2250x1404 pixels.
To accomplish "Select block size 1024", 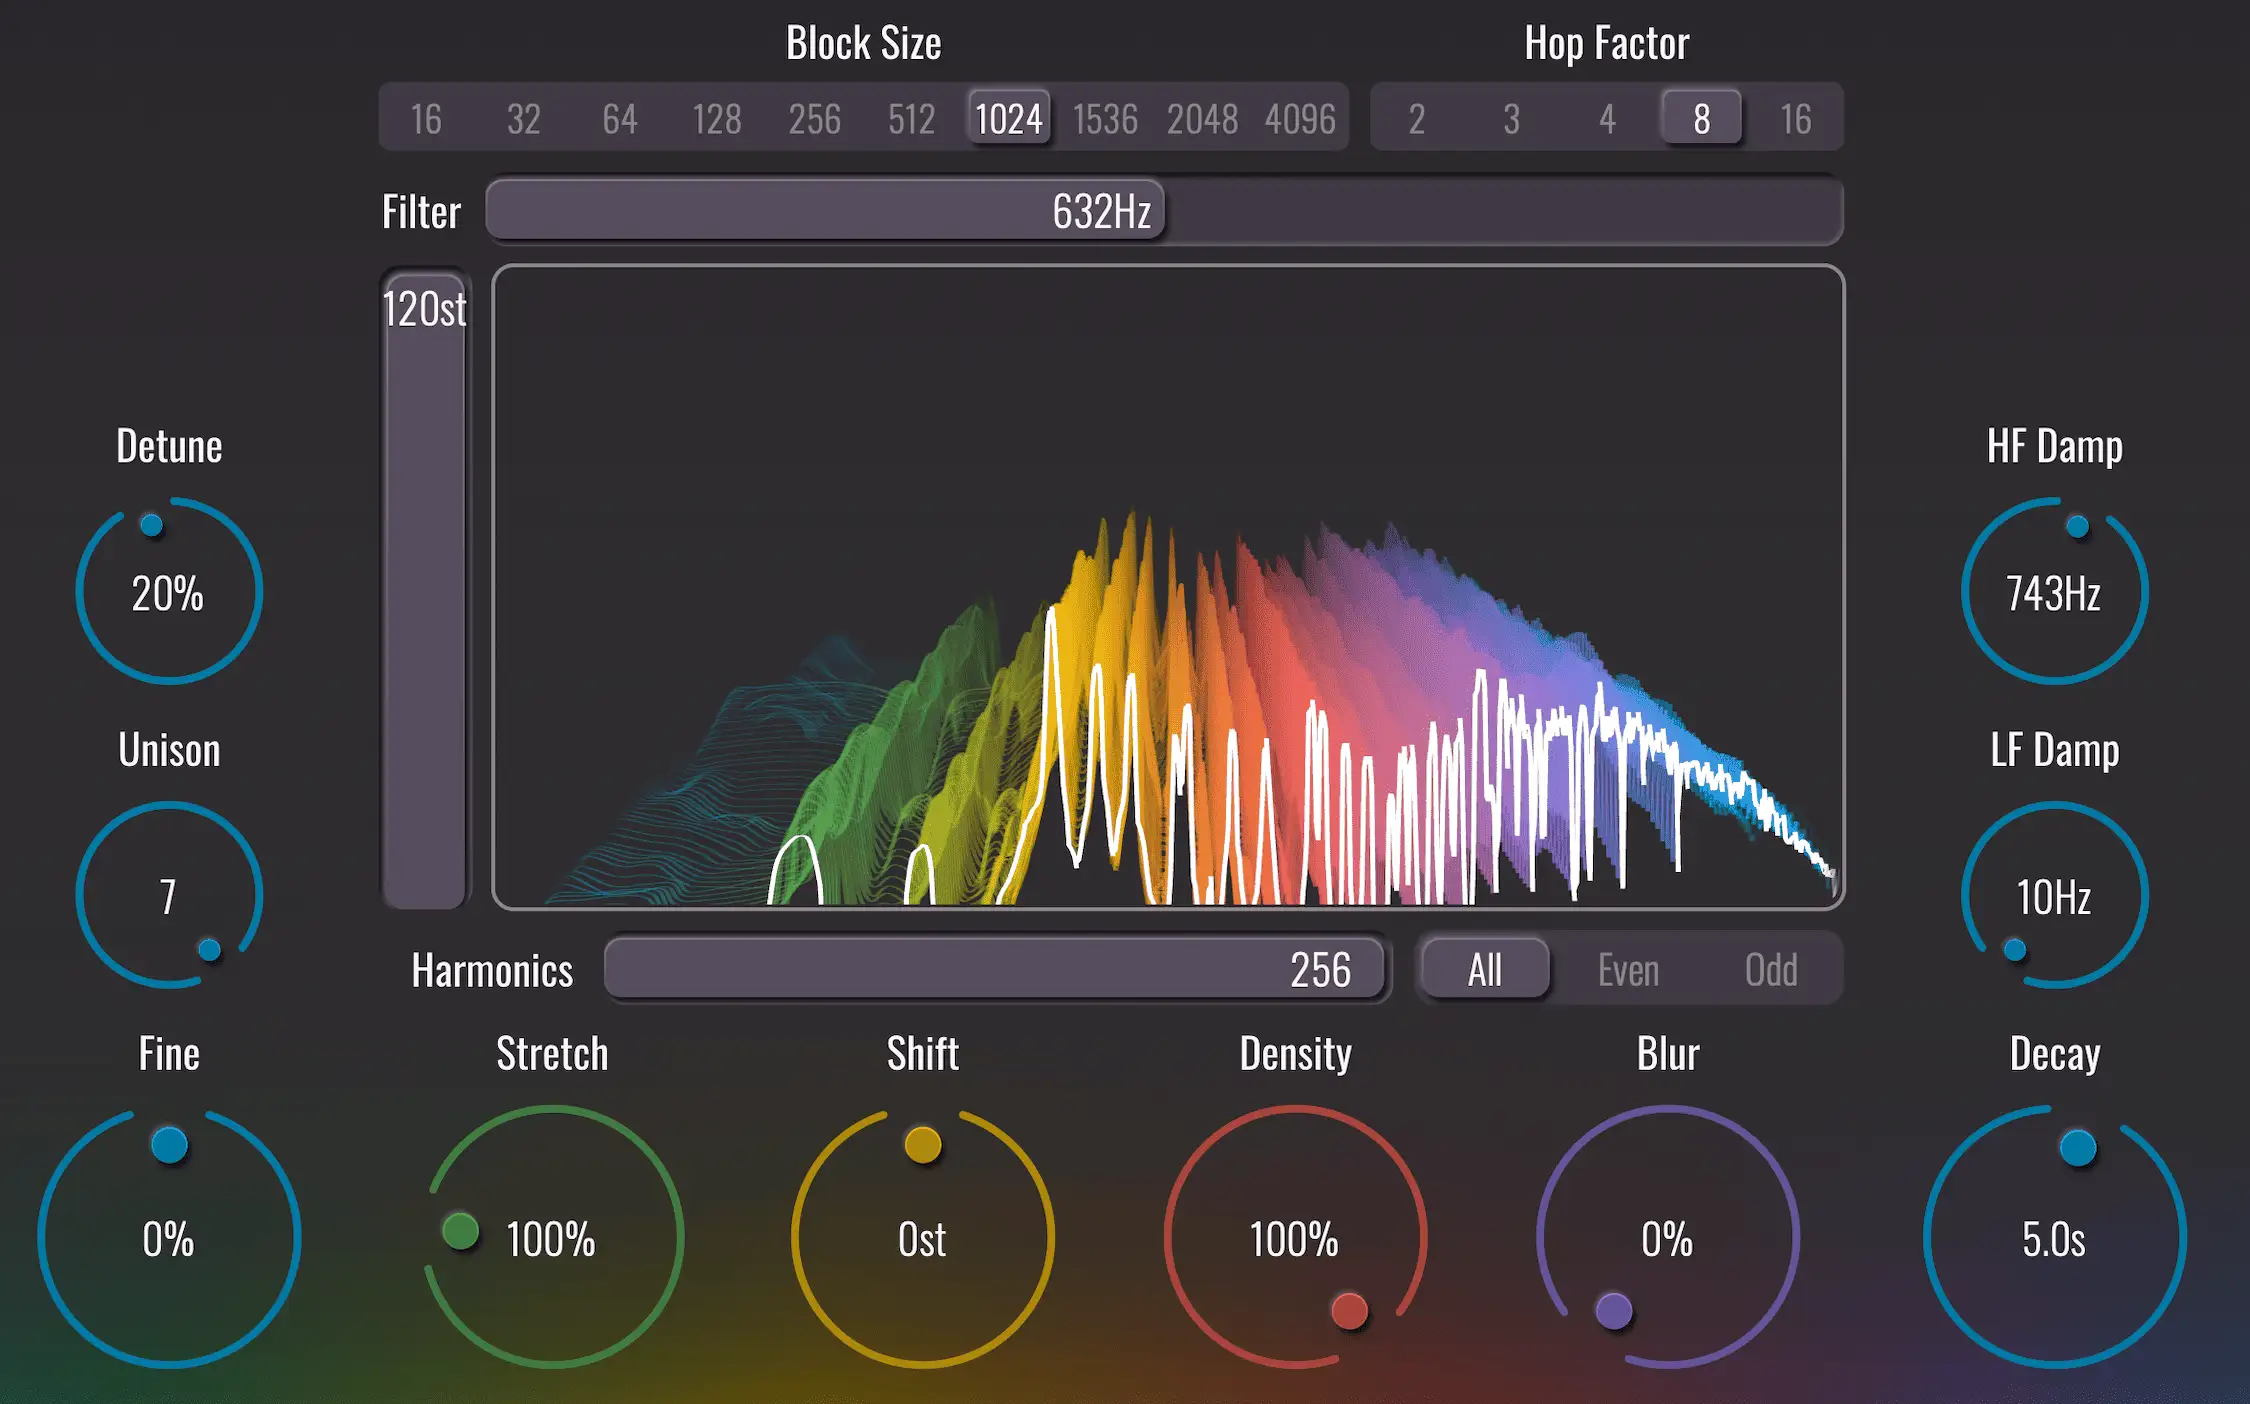I will coord(1009,119).
